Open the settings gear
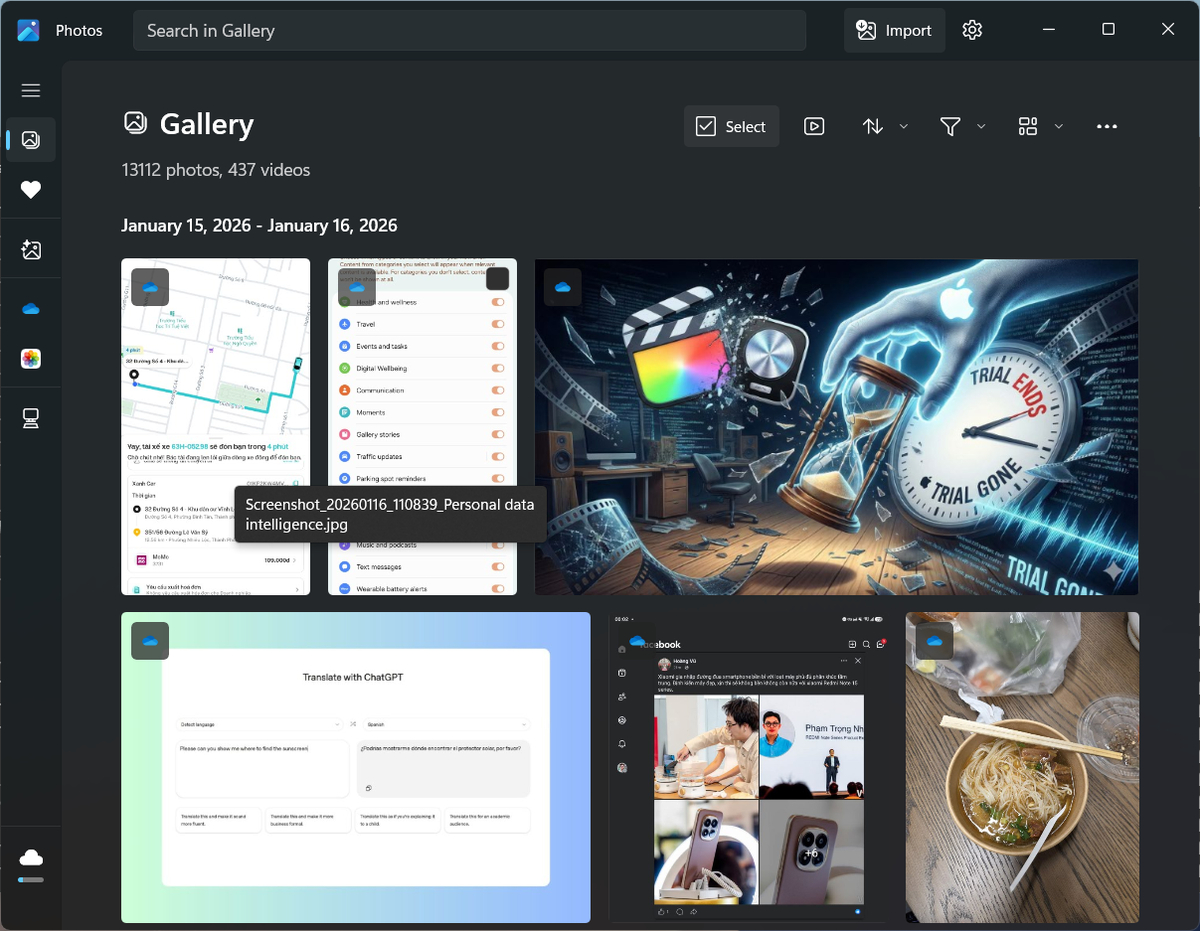This screenshot has width=1200, height=931. point(972,30)
